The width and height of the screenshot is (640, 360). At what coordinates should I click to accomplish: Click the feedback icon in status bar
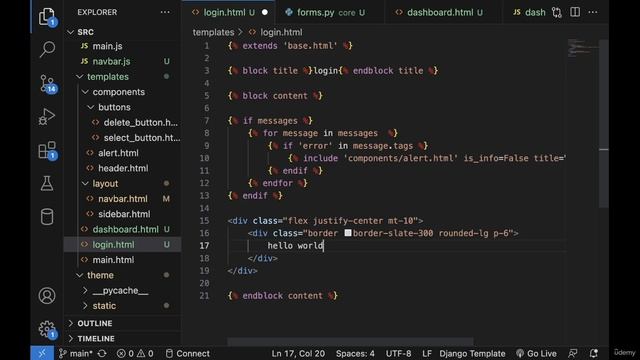coord(572,353)
